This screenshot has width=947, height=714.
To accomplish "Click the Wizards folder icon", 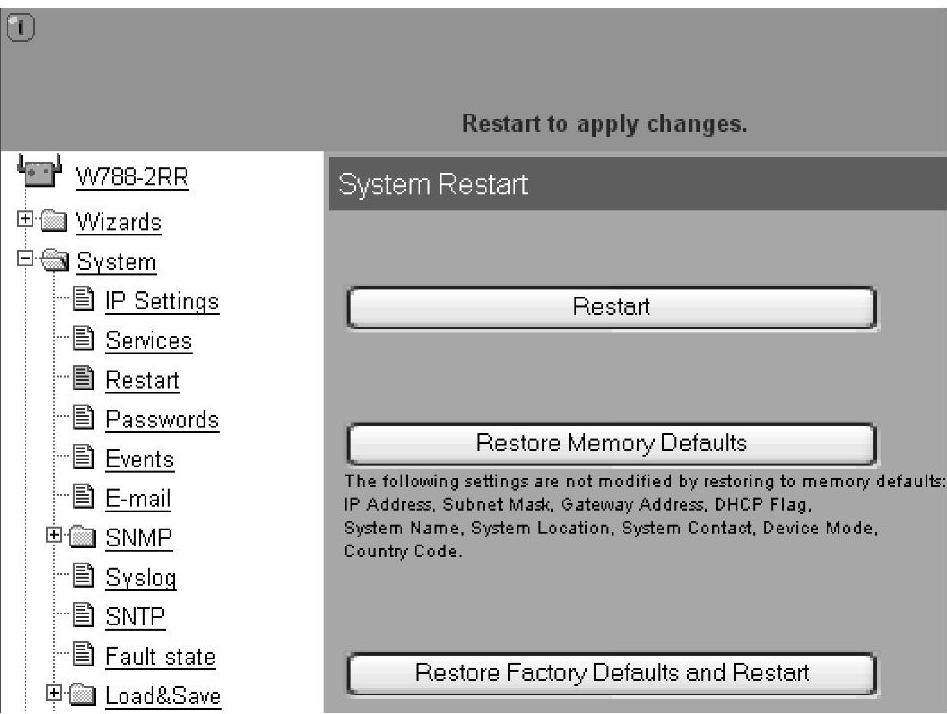I will coord(54,220).
